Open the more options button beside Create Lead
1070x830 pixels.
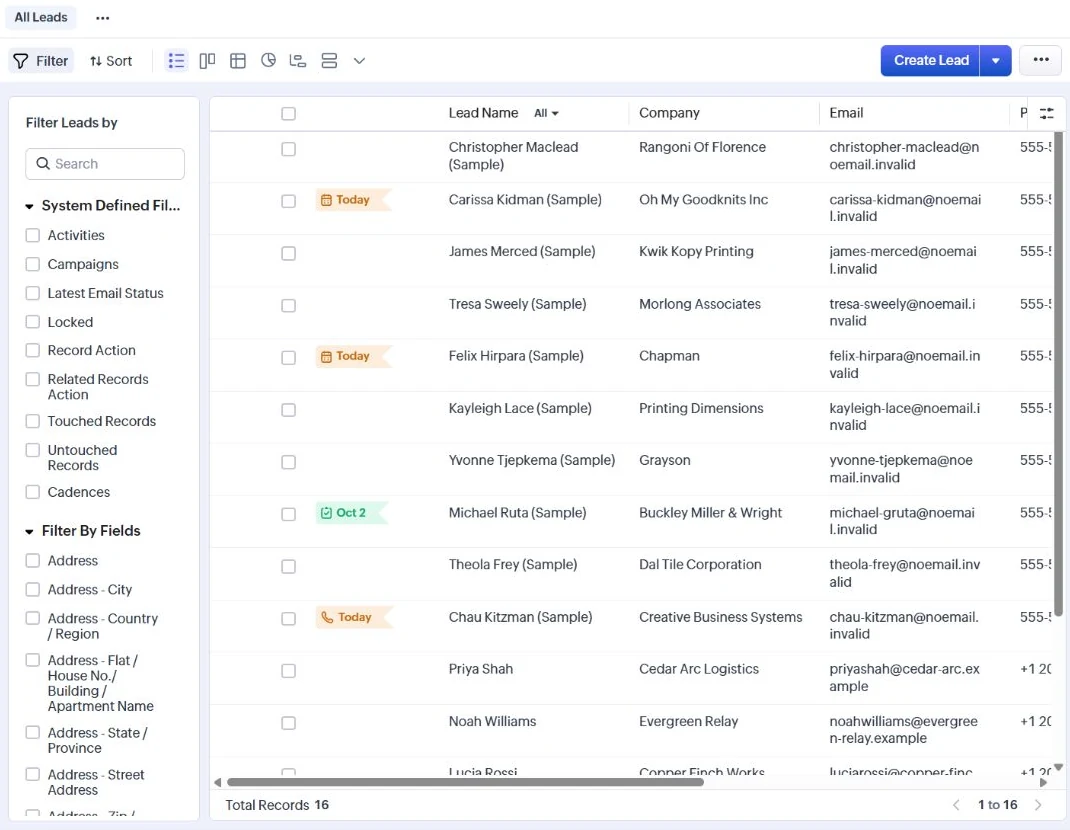(x=1041, y=60)
